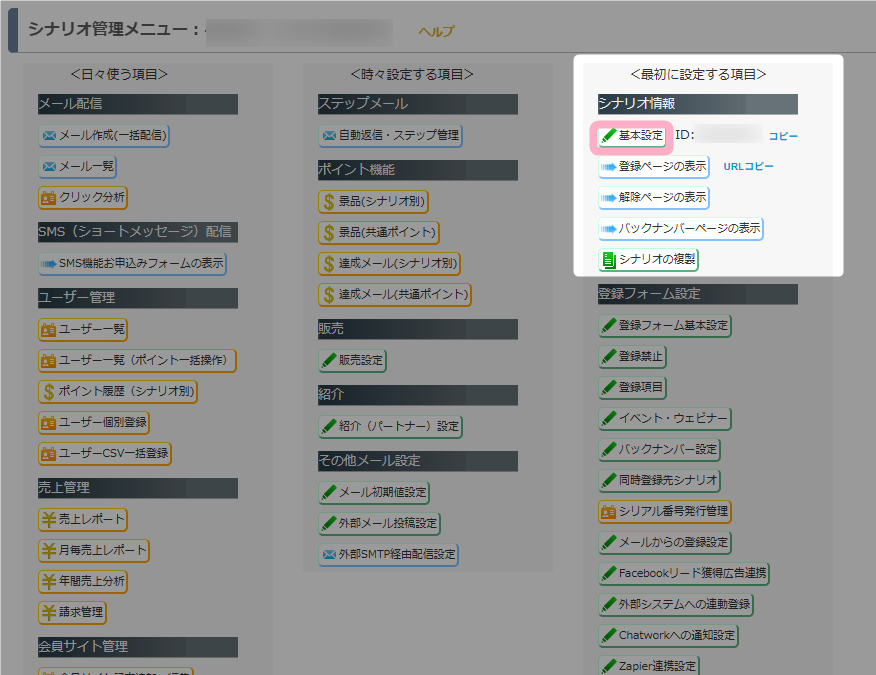Open 紹介（パートナー）設定 button

tap(390, 426)
